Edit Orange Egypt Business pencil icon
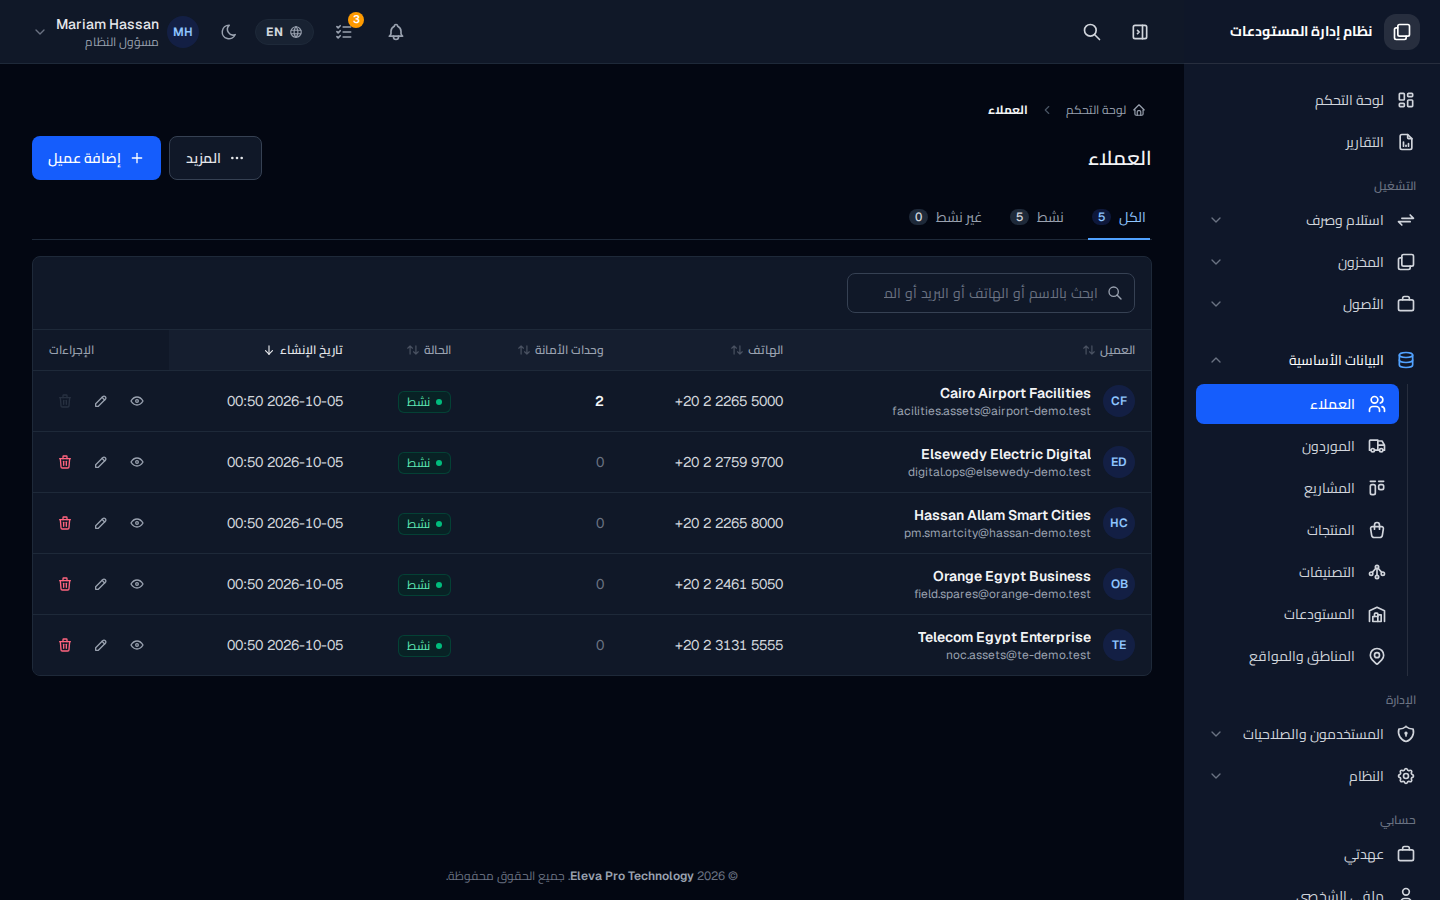1440x900 pixels. point(101,584)
